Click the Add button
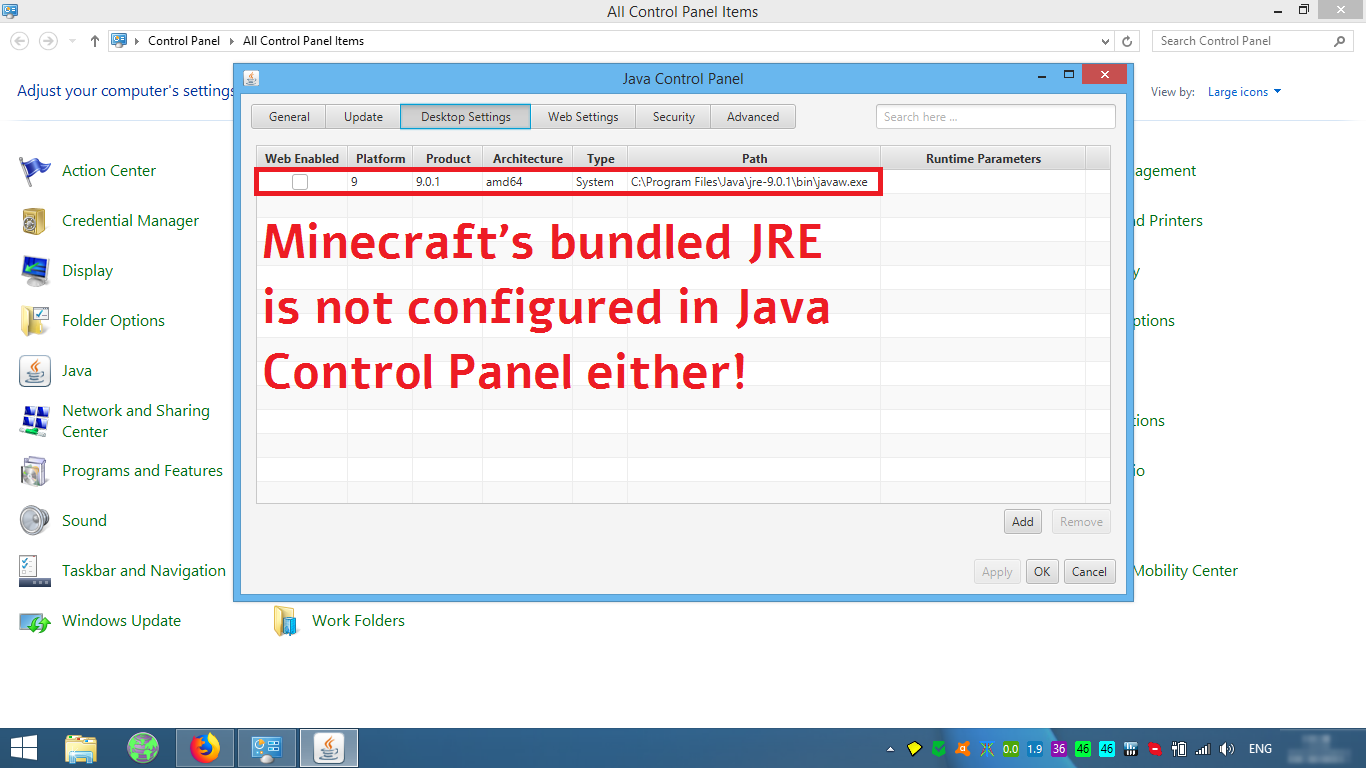 pos(1023,522)
